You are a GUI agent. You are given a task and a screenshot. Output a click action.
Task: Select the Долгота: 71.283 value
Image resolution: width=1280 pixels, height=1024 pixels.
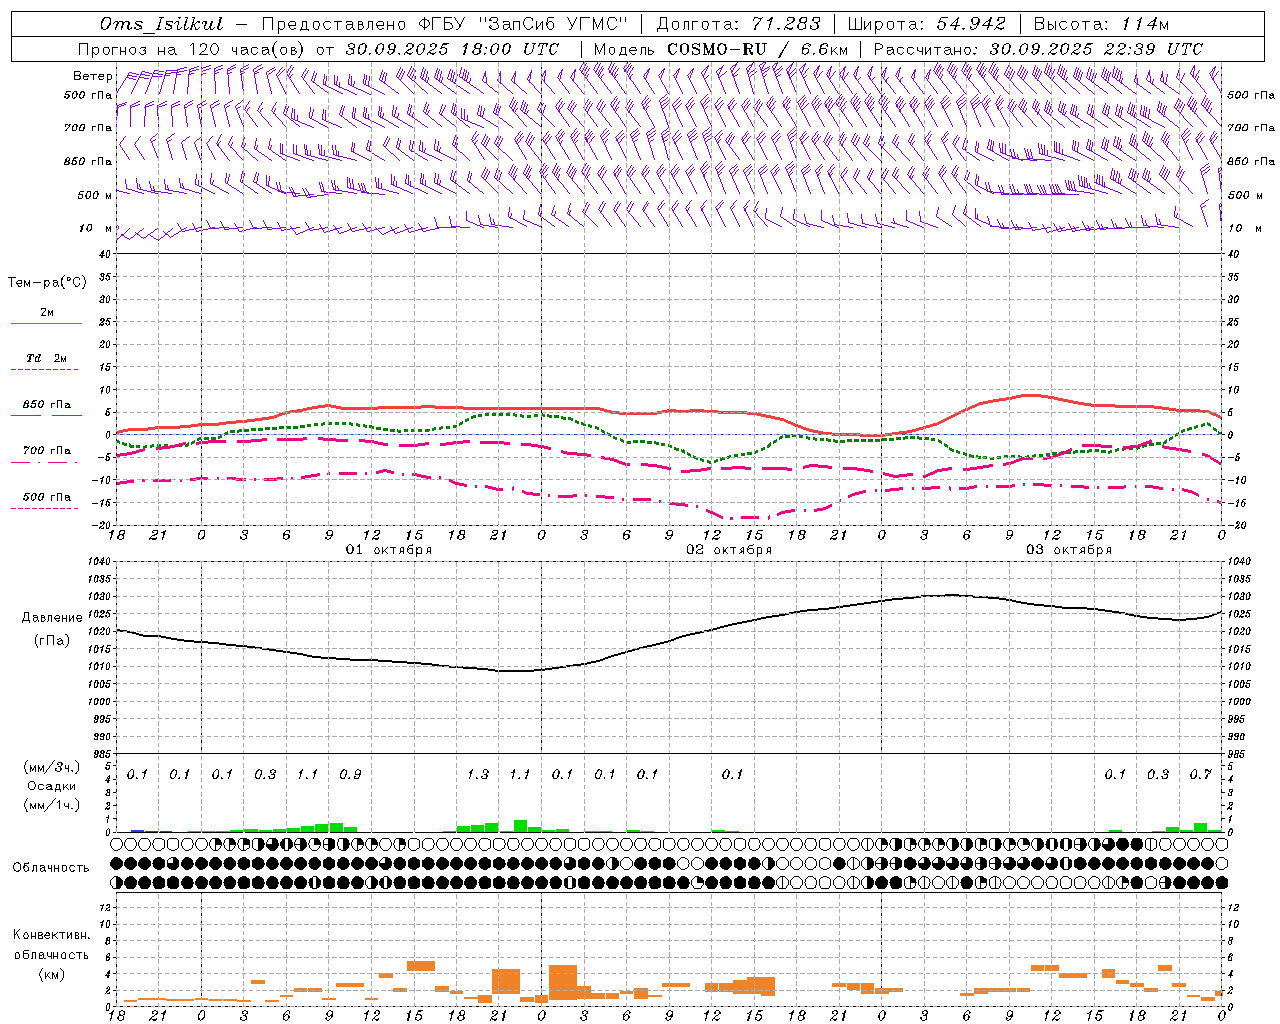point(739,24)
